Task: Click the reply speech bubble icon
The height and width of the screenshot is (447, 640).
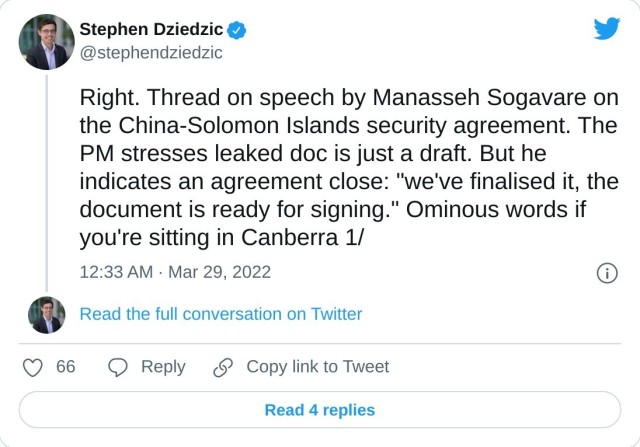Action: (x=118, y=367)
